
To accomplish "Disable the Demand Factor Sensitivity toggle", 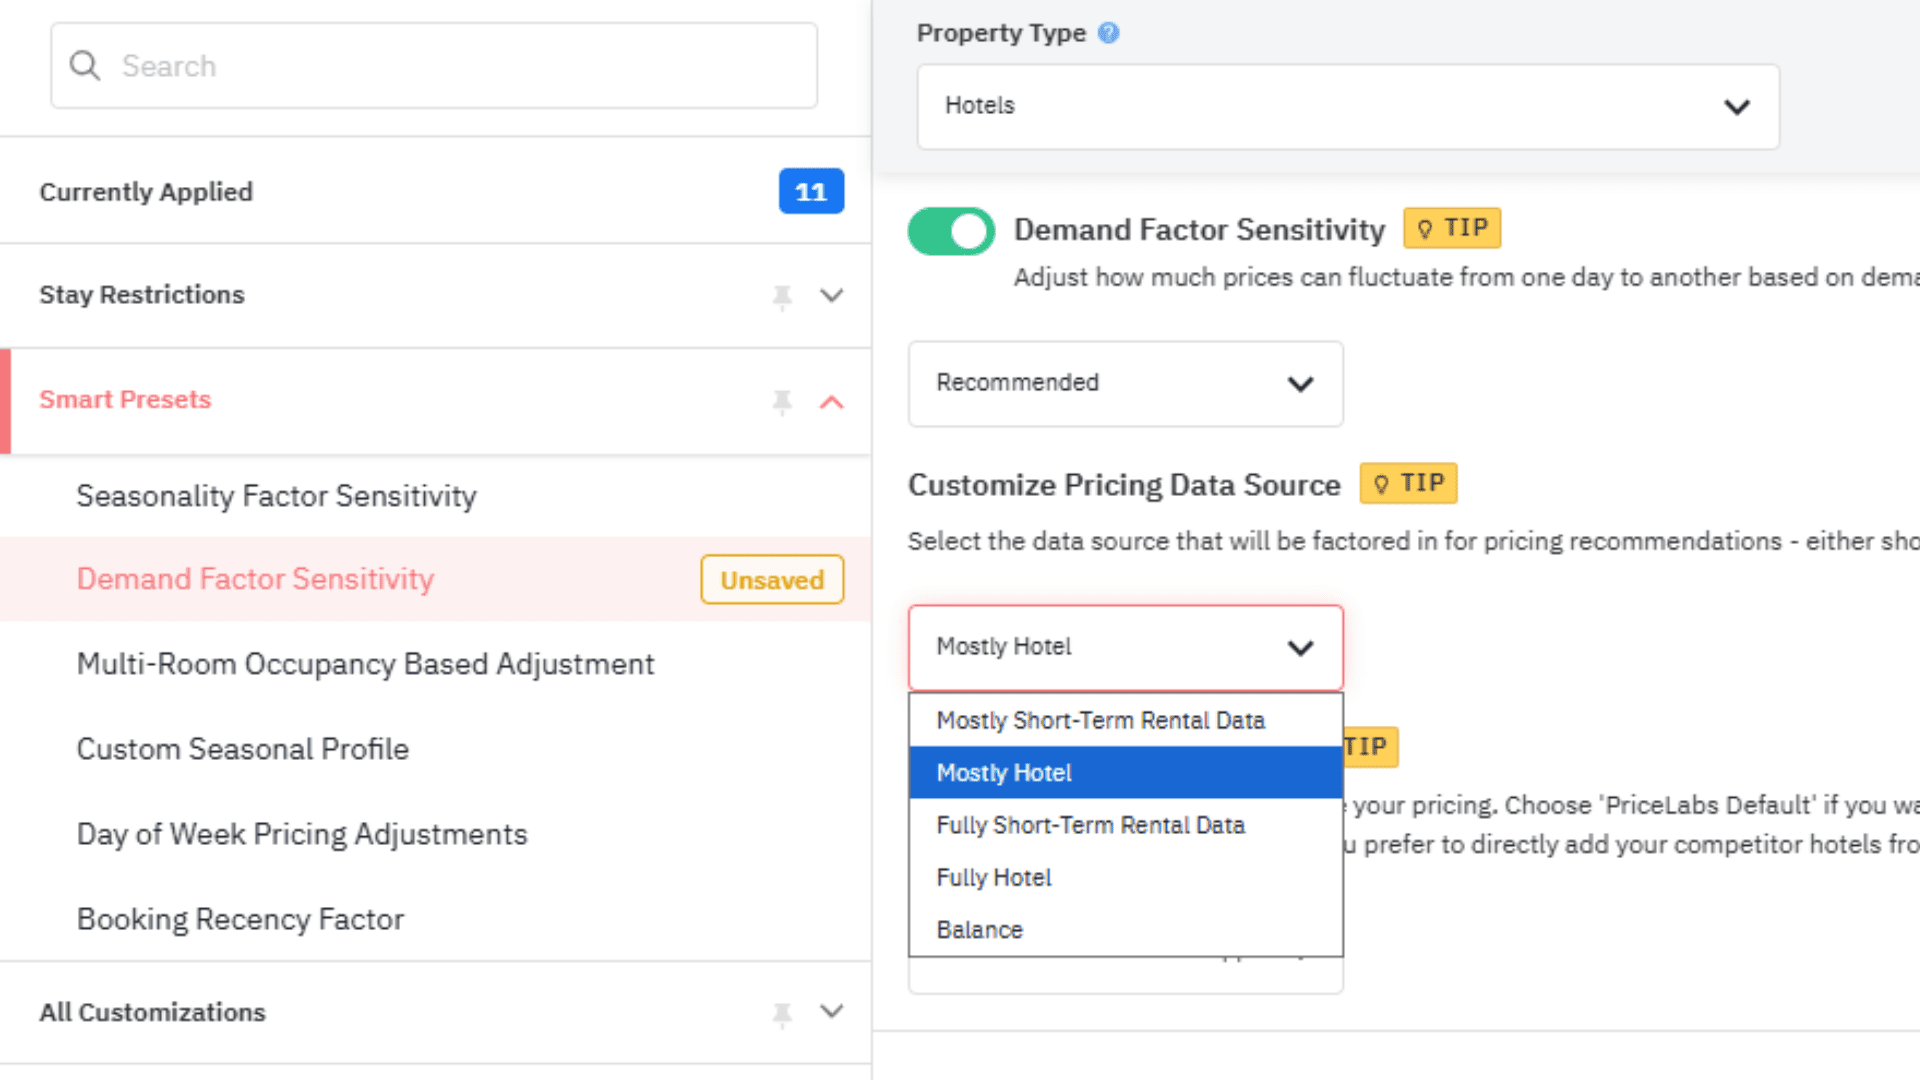I will [951, 231].
